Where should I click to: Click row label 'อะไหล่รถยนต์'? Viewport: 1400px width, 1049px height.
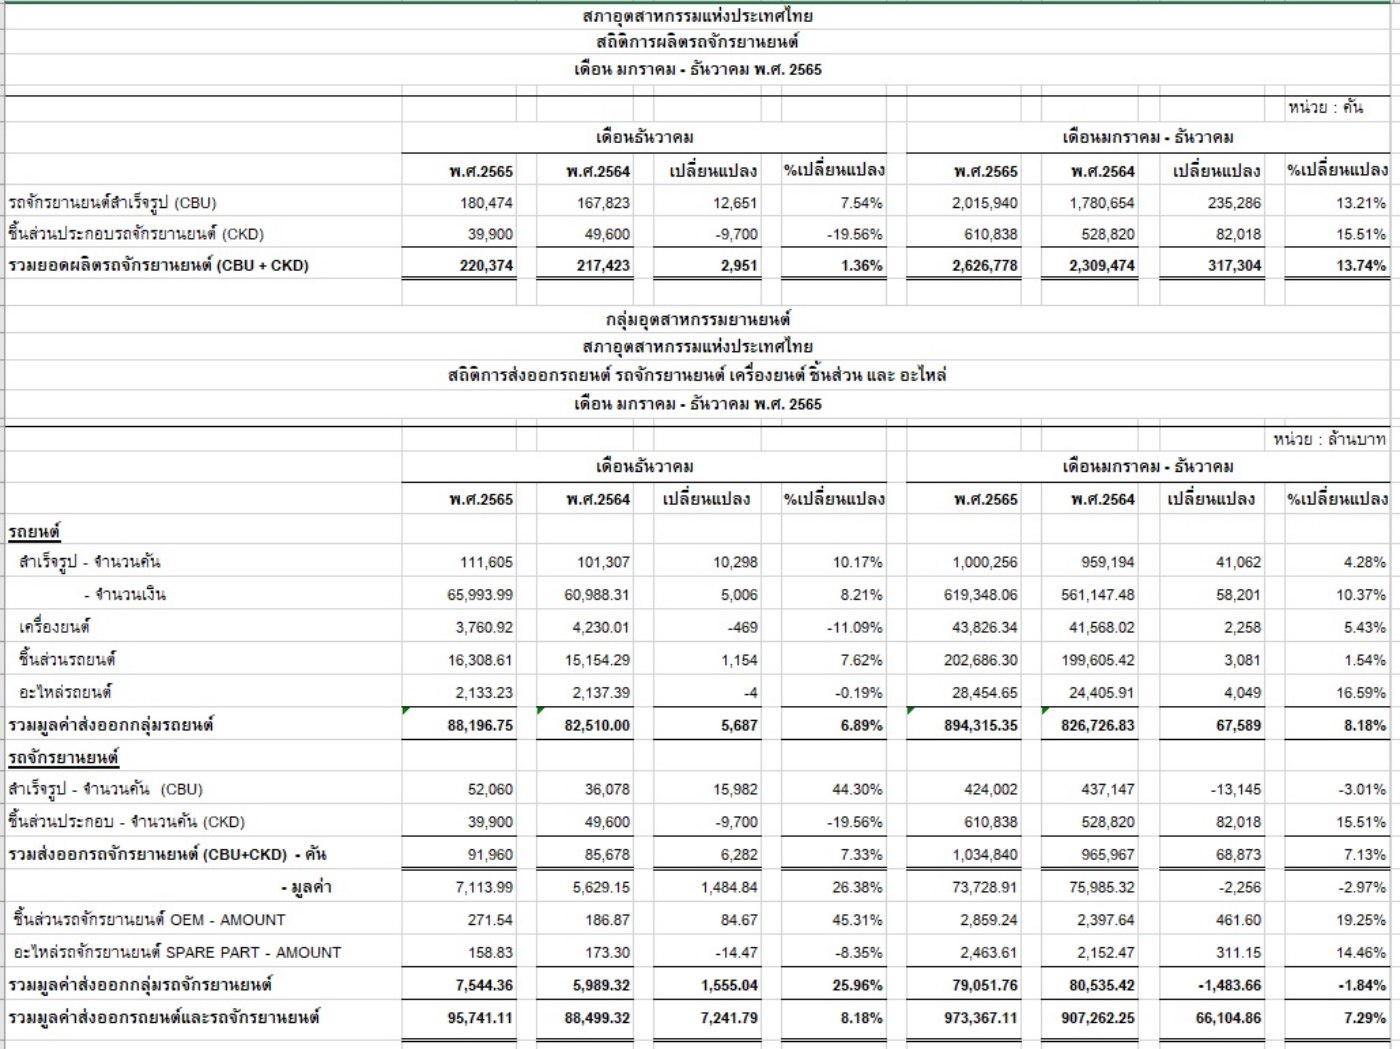pos(65,692)
